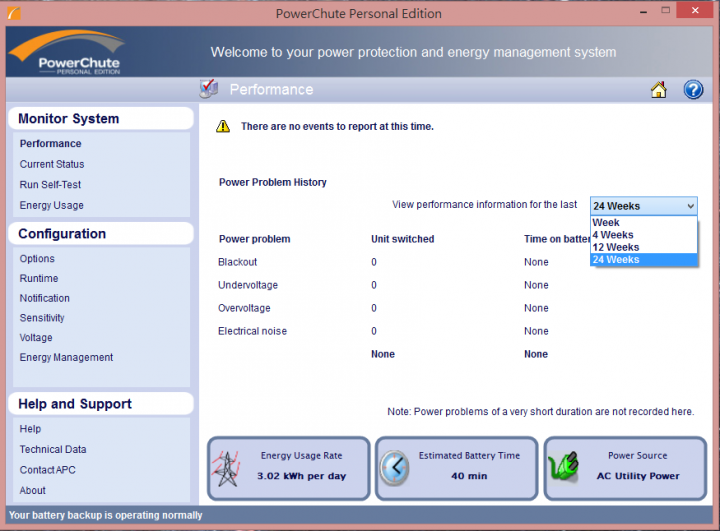This screenshot has width=720, height=531.
Task: Open Energy Management settings
Action: point(66,357)
